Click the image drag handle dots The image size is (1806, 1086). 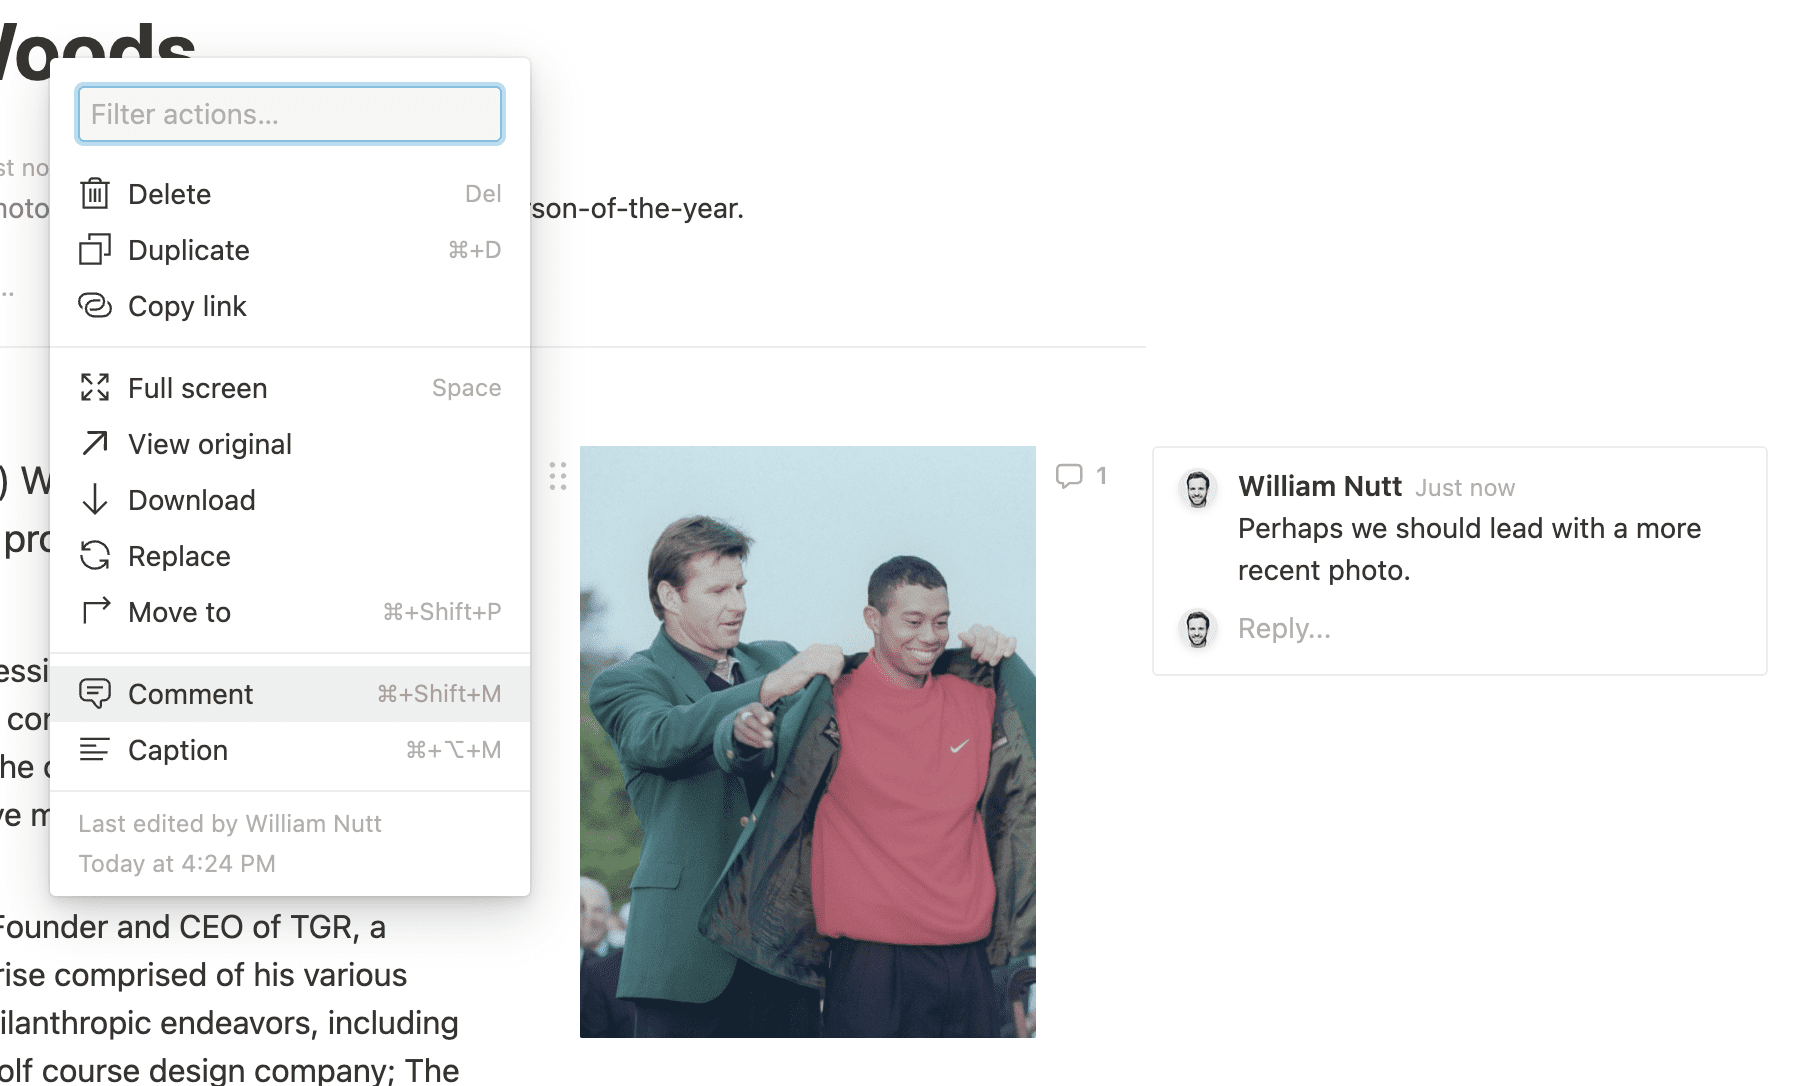coord(557,476)
